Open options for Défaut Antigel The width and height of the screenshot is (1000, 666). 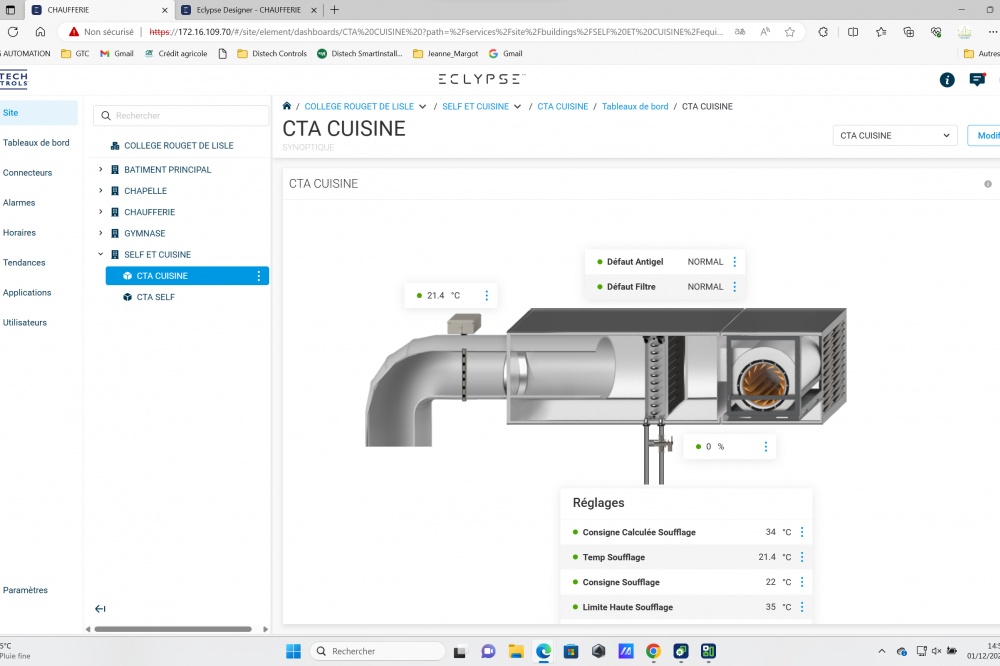735,262
